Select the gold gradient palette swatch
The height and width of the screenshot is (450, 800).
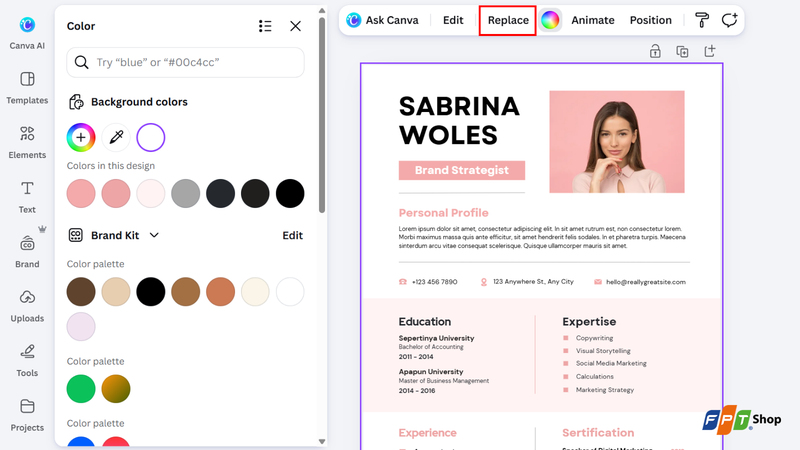coord(116,389)
